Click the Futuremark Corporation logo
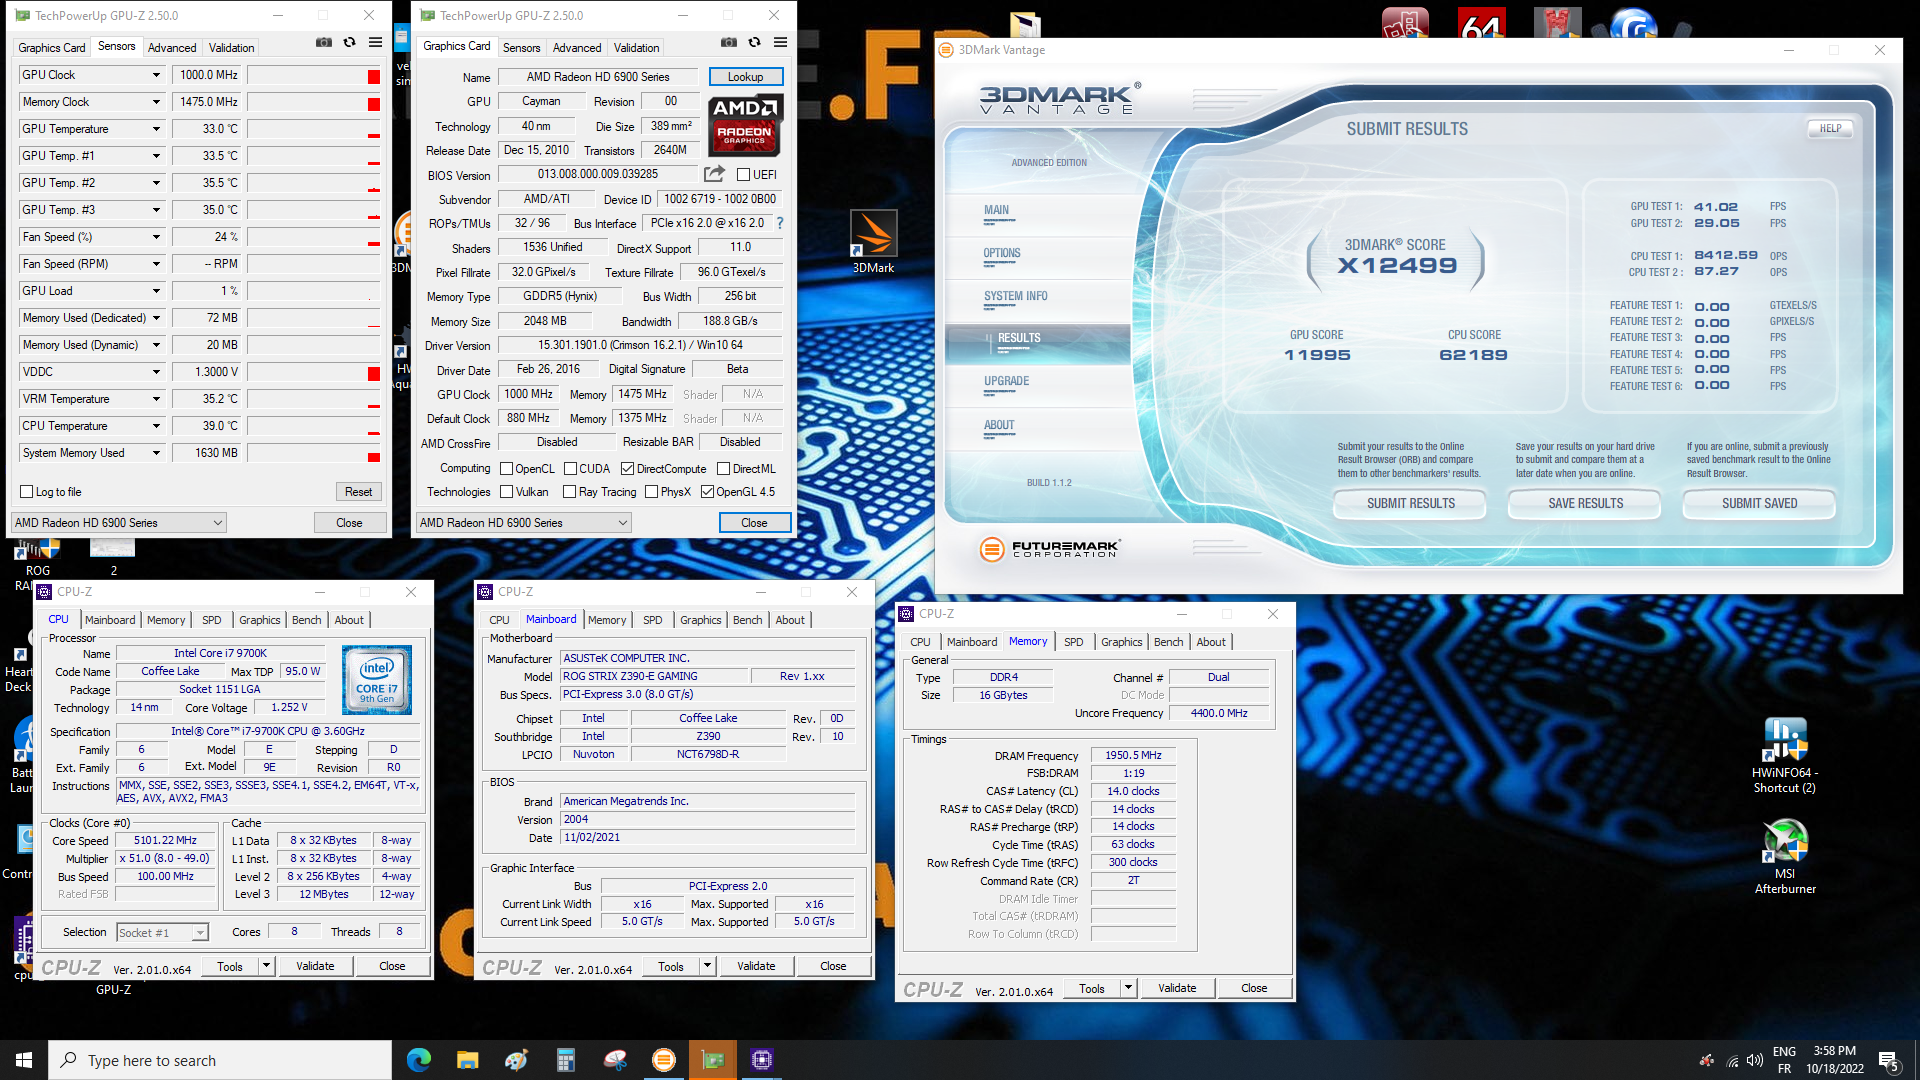This screenshot has width=1920, height=1080. coord(1049,548)
